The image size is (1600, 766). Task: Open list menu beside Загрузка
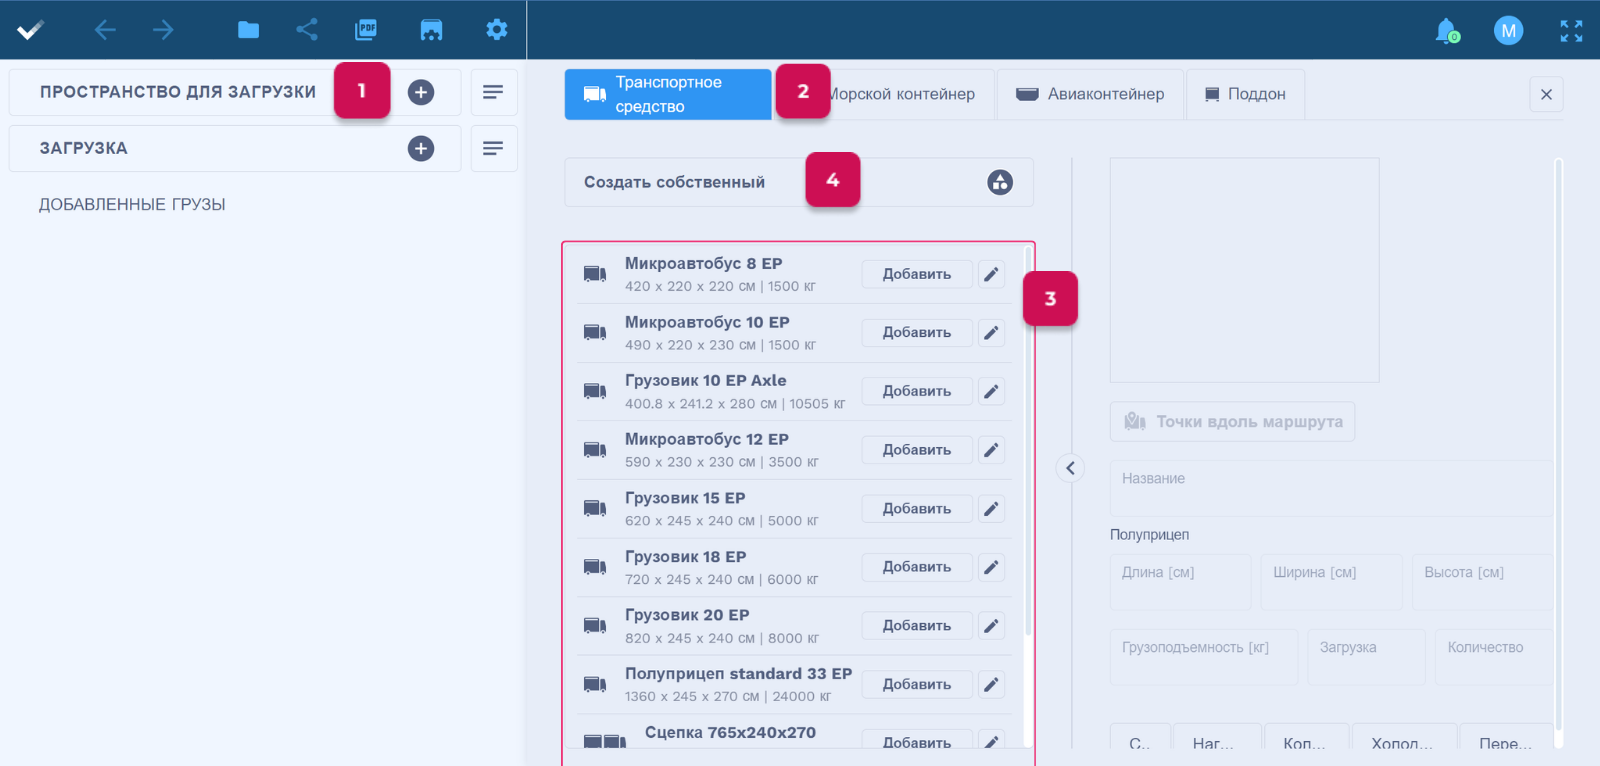pos(493,149)
